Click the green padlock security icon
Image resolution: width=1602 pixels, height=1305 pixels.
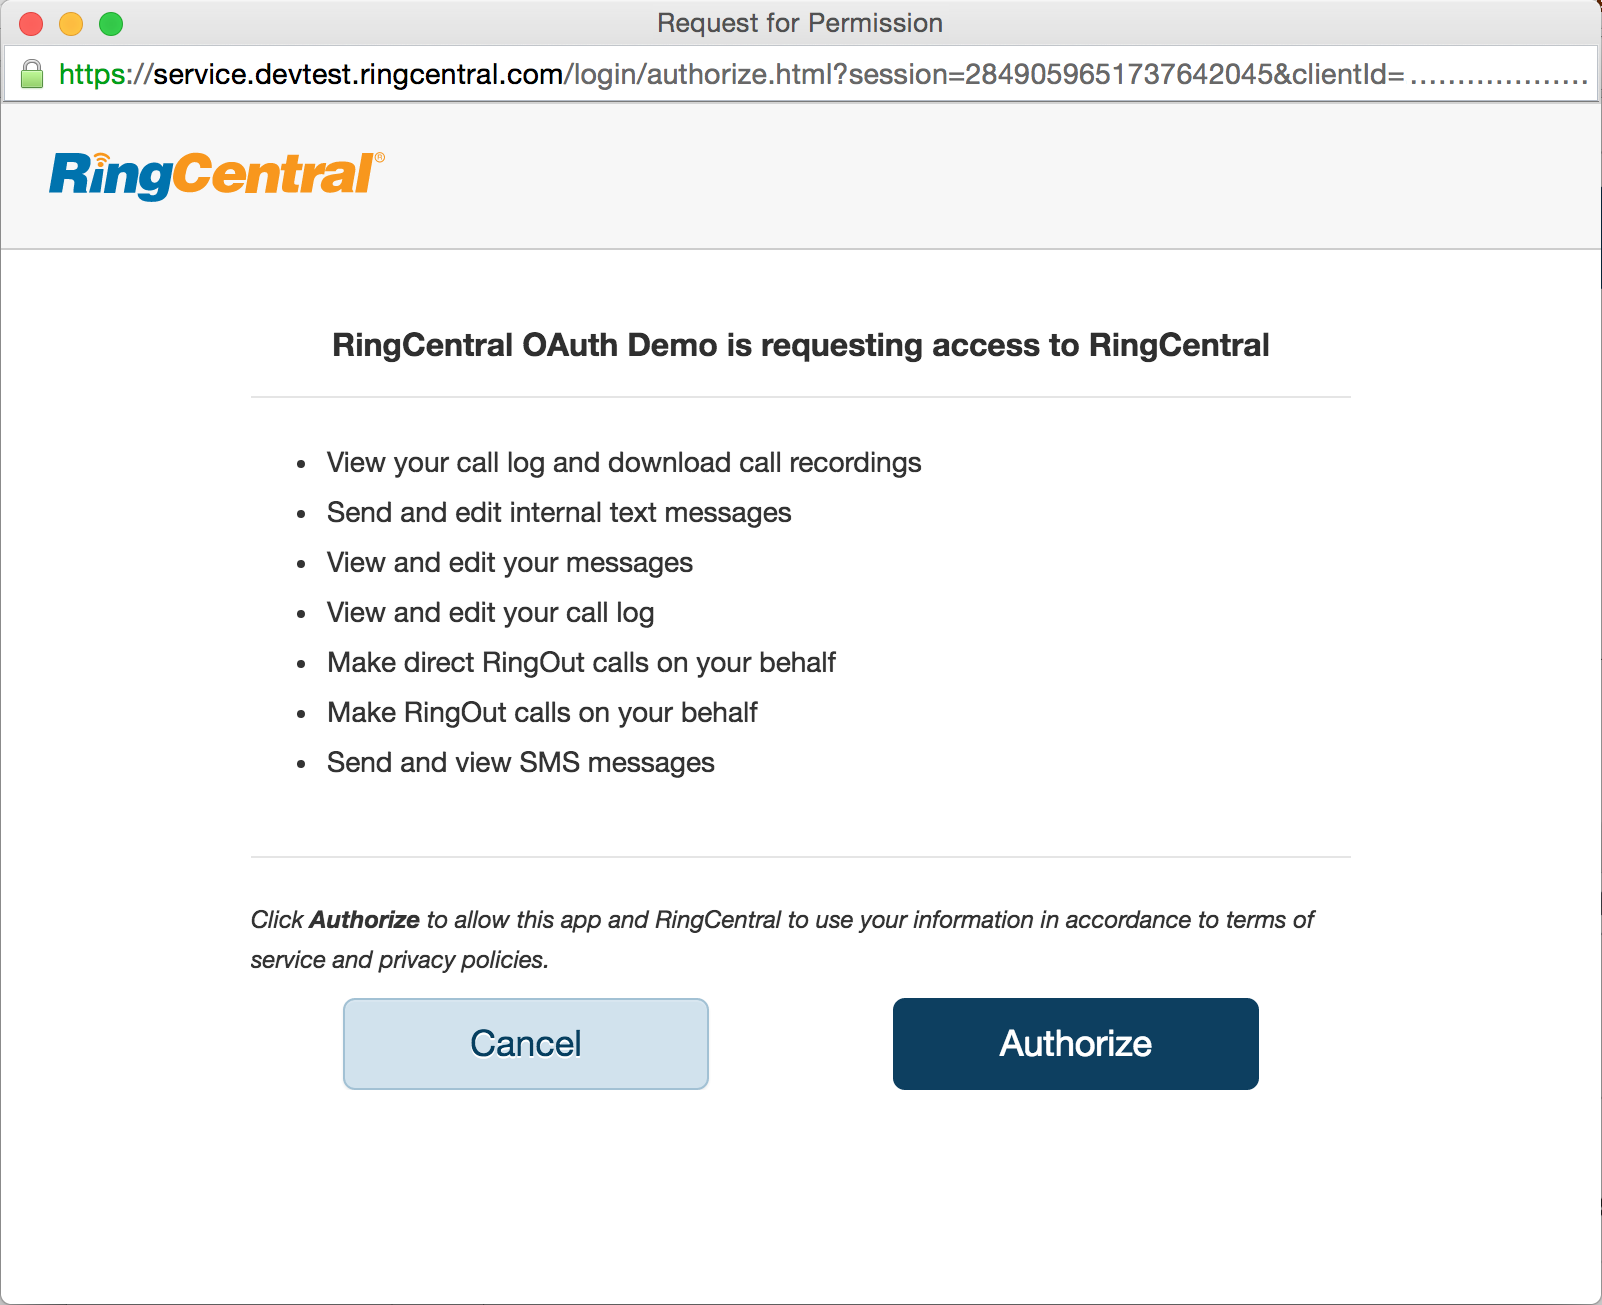pyautogui.click(x=32, y=74)
